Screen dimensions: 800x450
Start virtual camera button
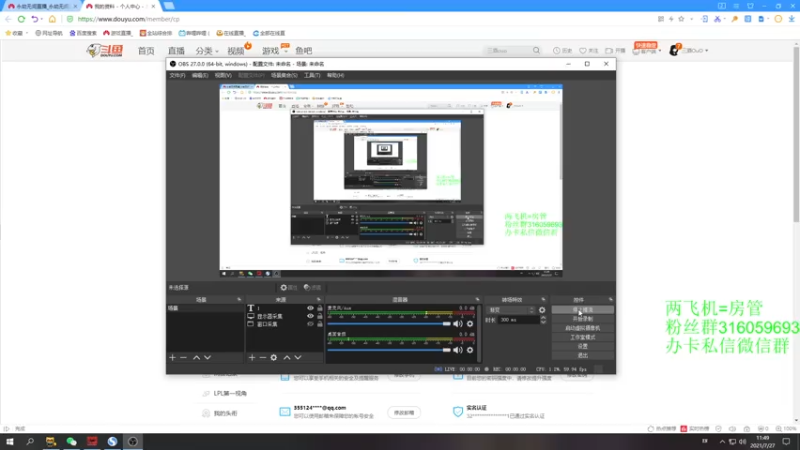pyautogui.click(x=583, y=328)
